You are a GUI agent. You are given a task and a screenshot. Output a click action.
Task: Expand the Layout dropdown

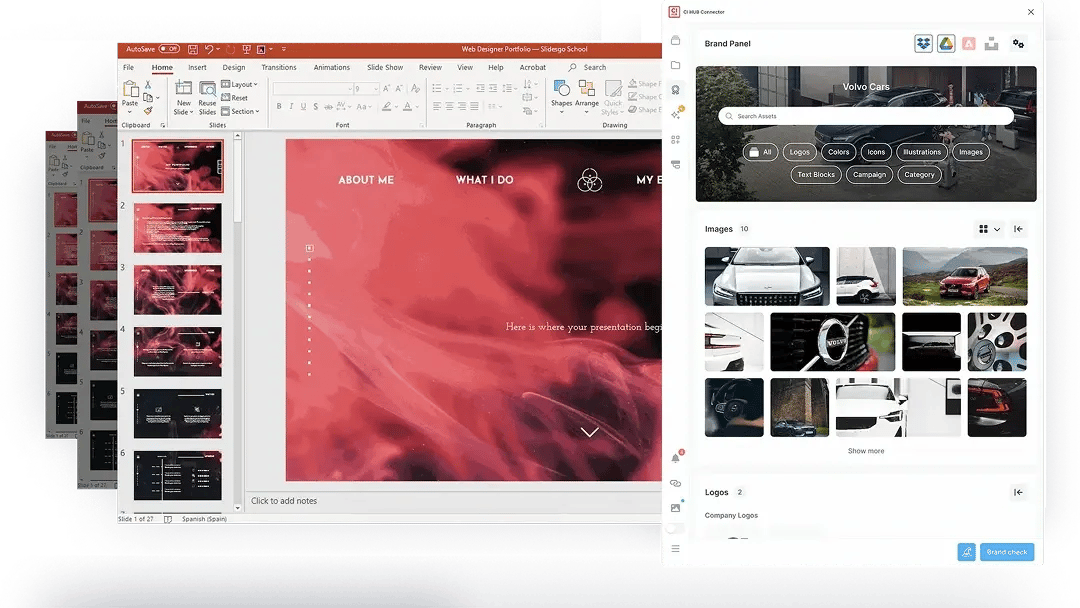(240, 85)
